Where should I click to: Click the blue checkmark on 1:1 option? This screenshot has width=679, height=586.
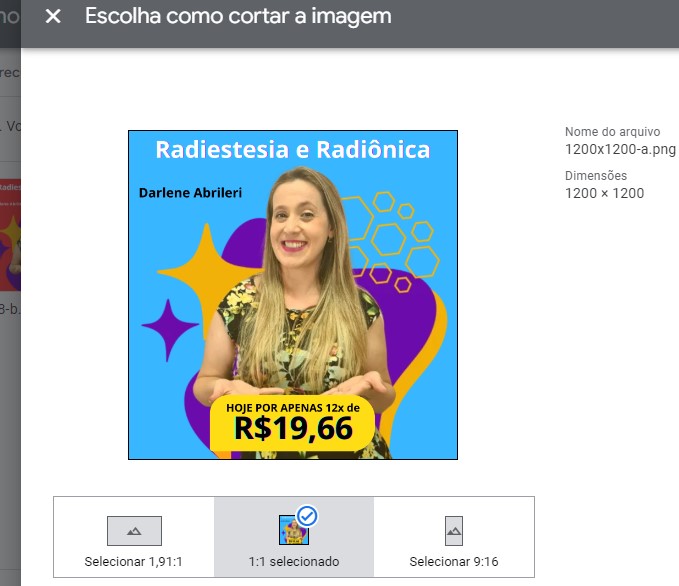[307, 516]
